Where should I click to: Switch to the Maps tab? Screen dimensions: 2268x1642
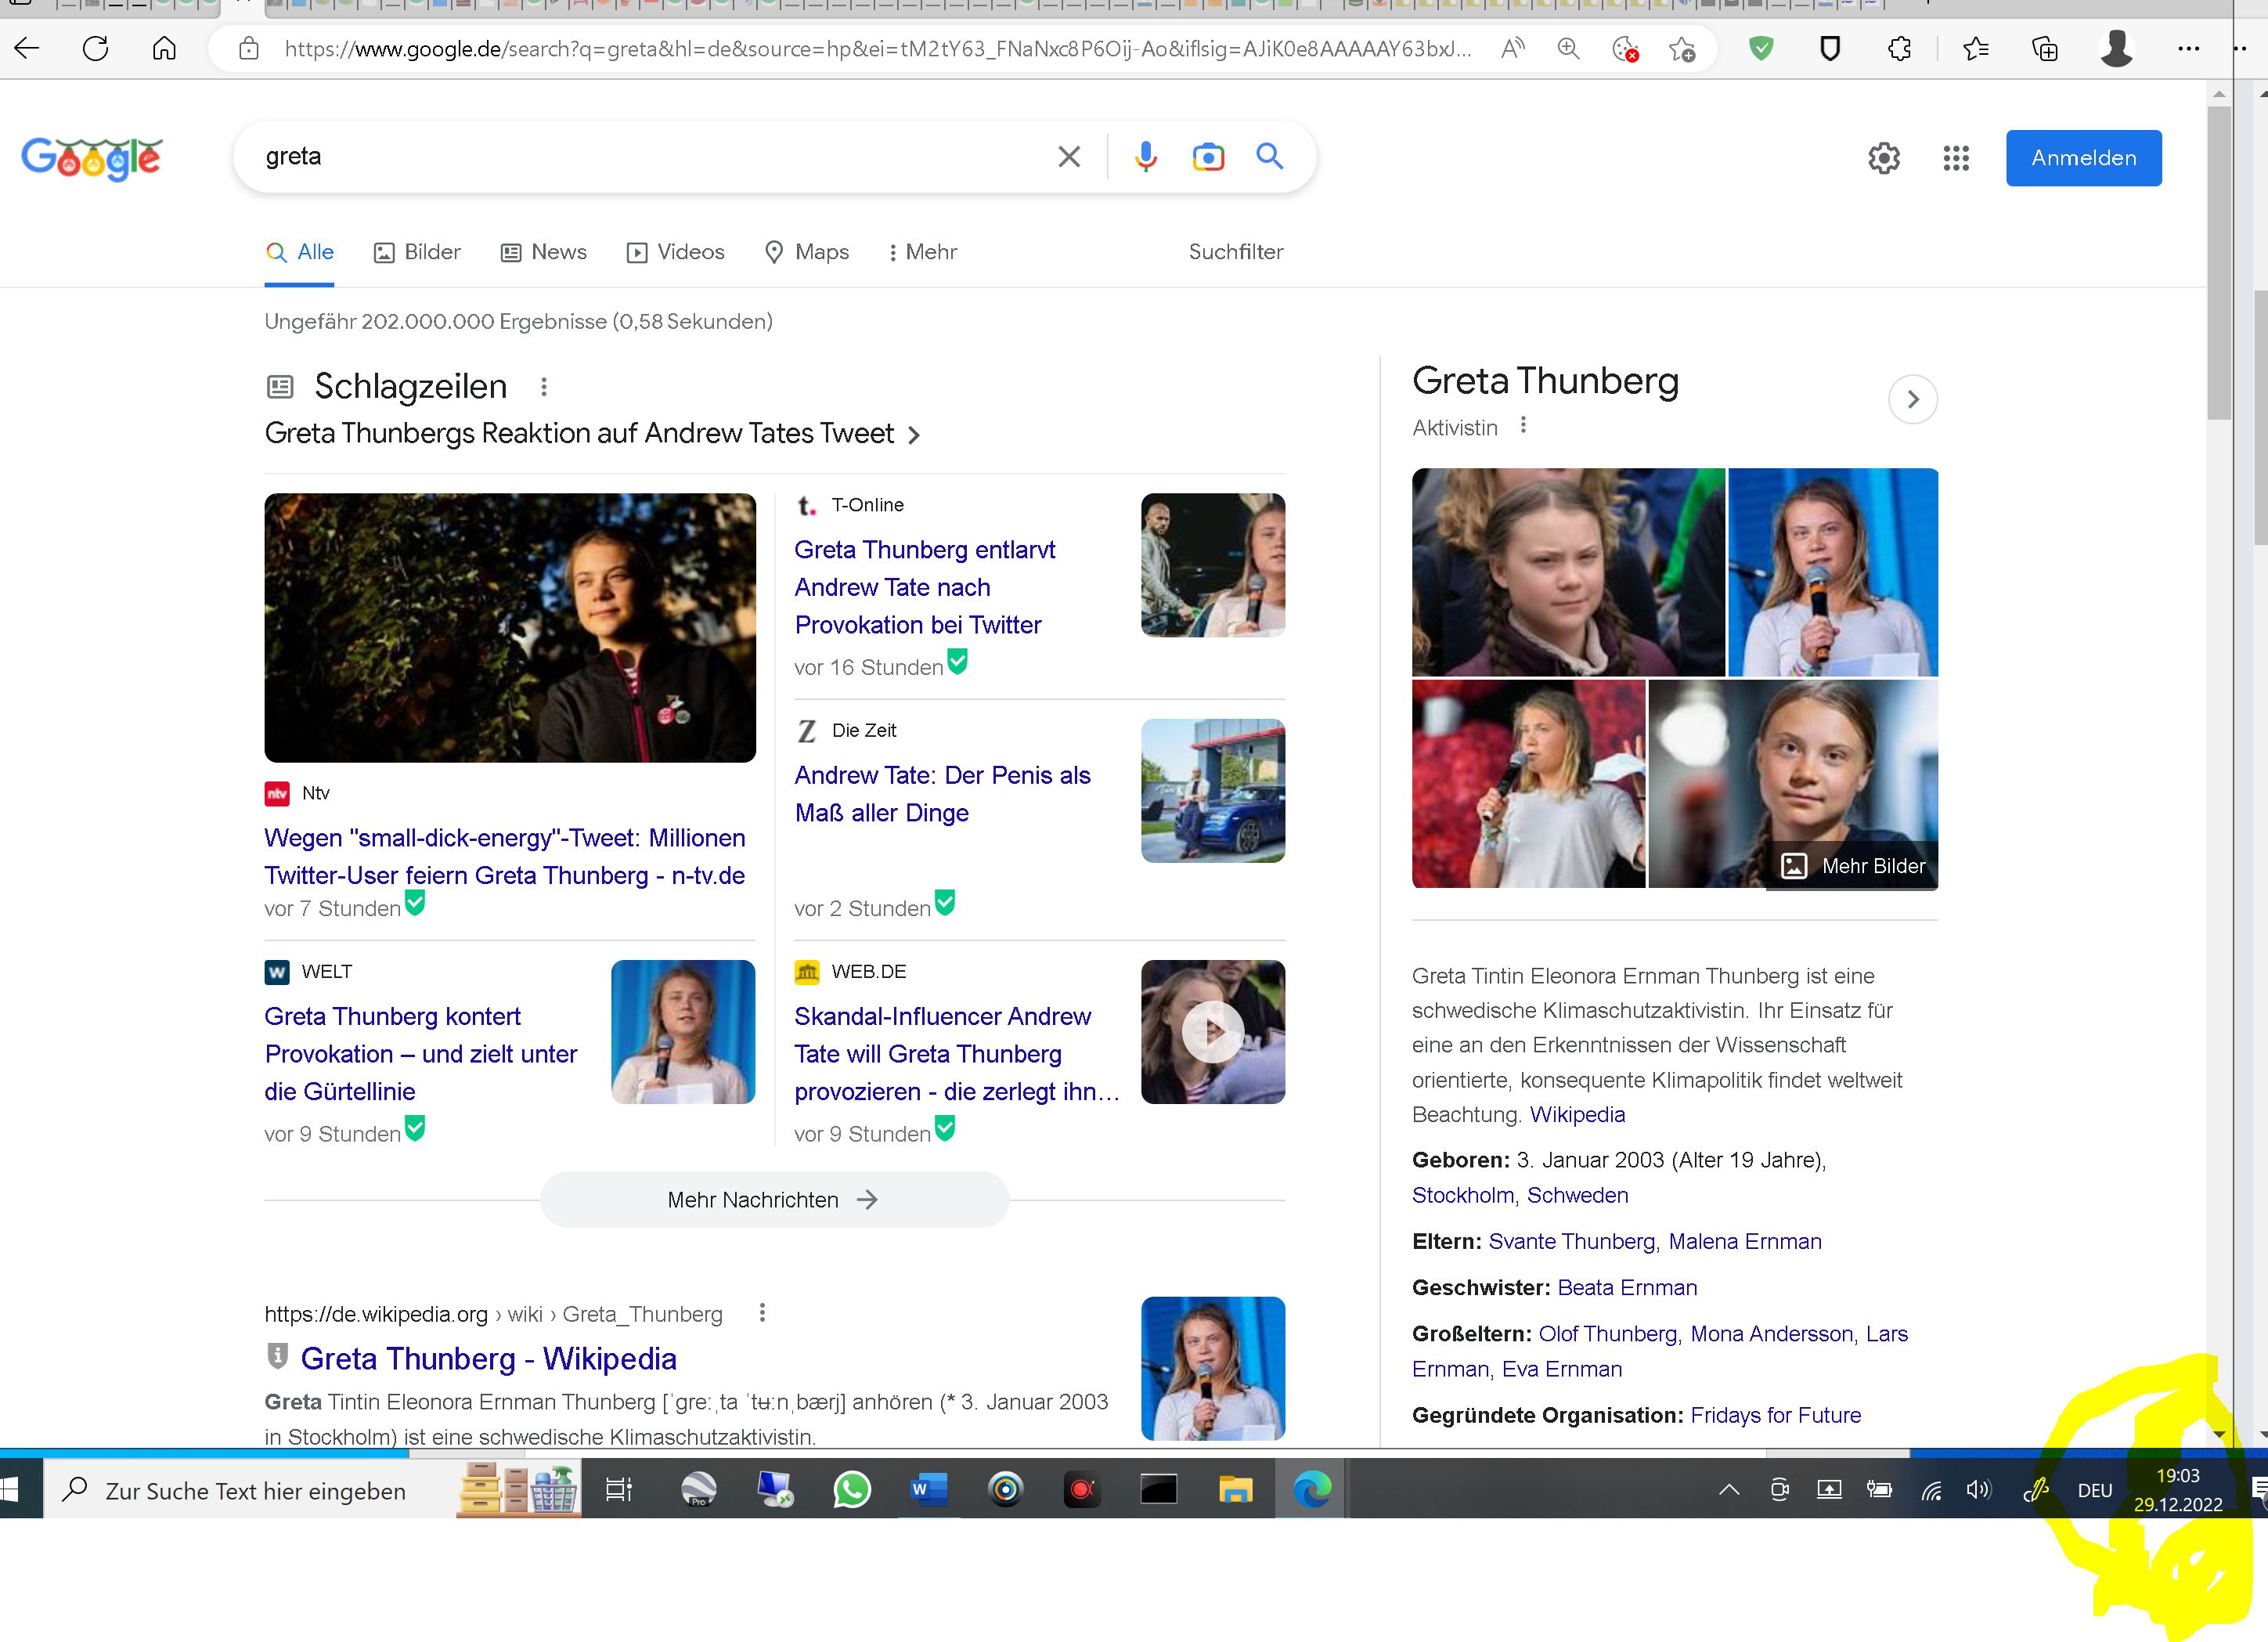(x=806, y=252)
